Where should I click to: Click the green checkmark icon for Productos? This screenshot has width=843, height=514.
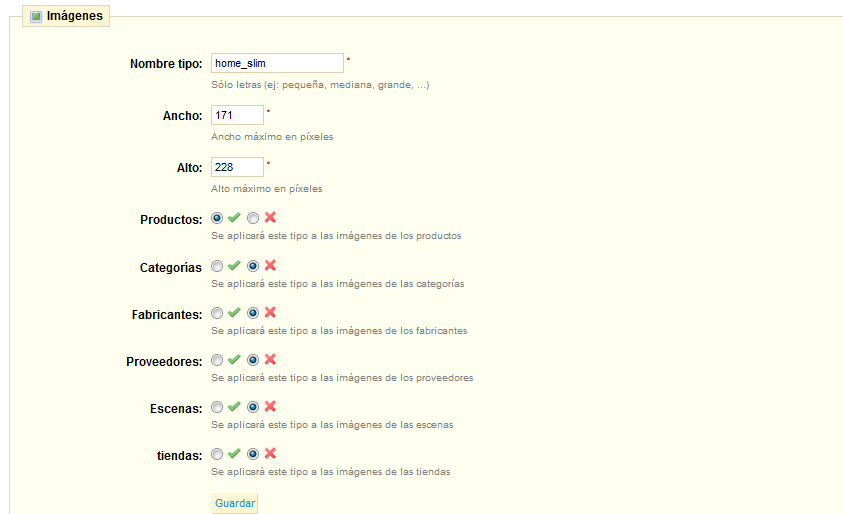pyautogui.click(x=234, y=218)
